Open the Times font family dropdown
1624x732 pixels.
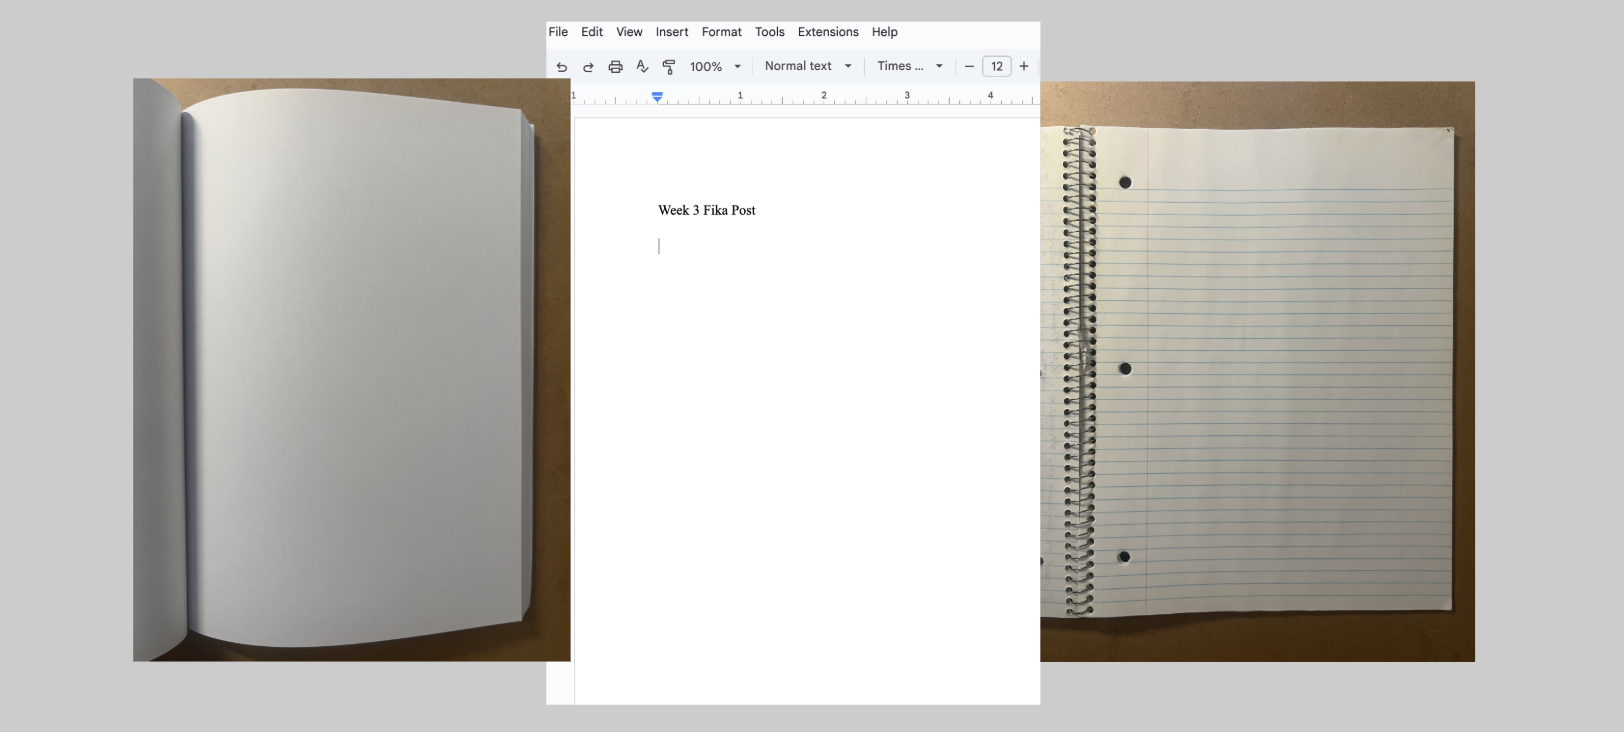pos(910,66)
